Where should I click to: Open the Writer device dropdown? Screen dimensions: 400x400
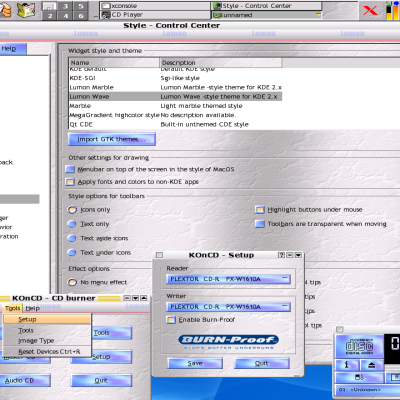pos(228,307)
